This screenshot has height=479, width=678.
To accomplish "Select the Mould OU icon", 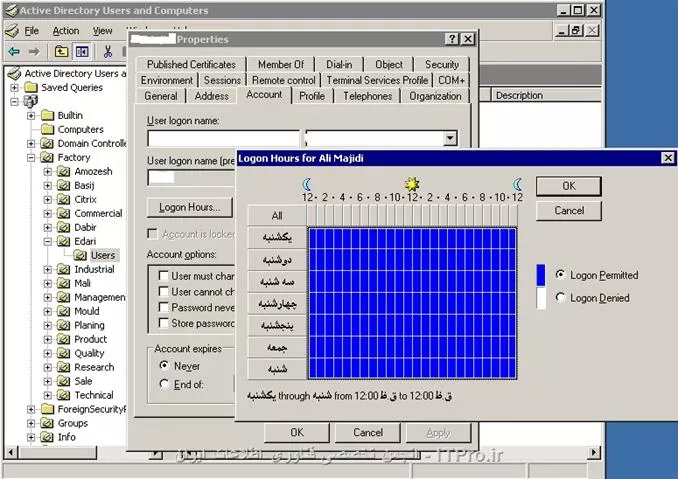I will coord(64,311).
